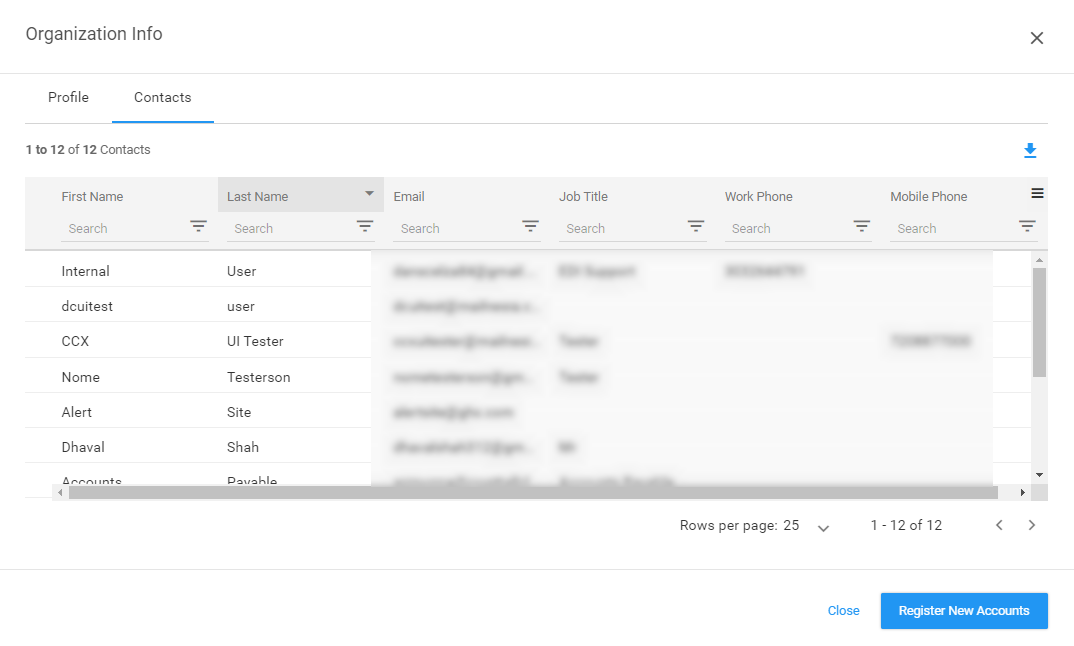Open the Mobile Phone column filter
The width and height of the screenshot is (1074, 646).
pyautogui.click(x=1026, y=227)
